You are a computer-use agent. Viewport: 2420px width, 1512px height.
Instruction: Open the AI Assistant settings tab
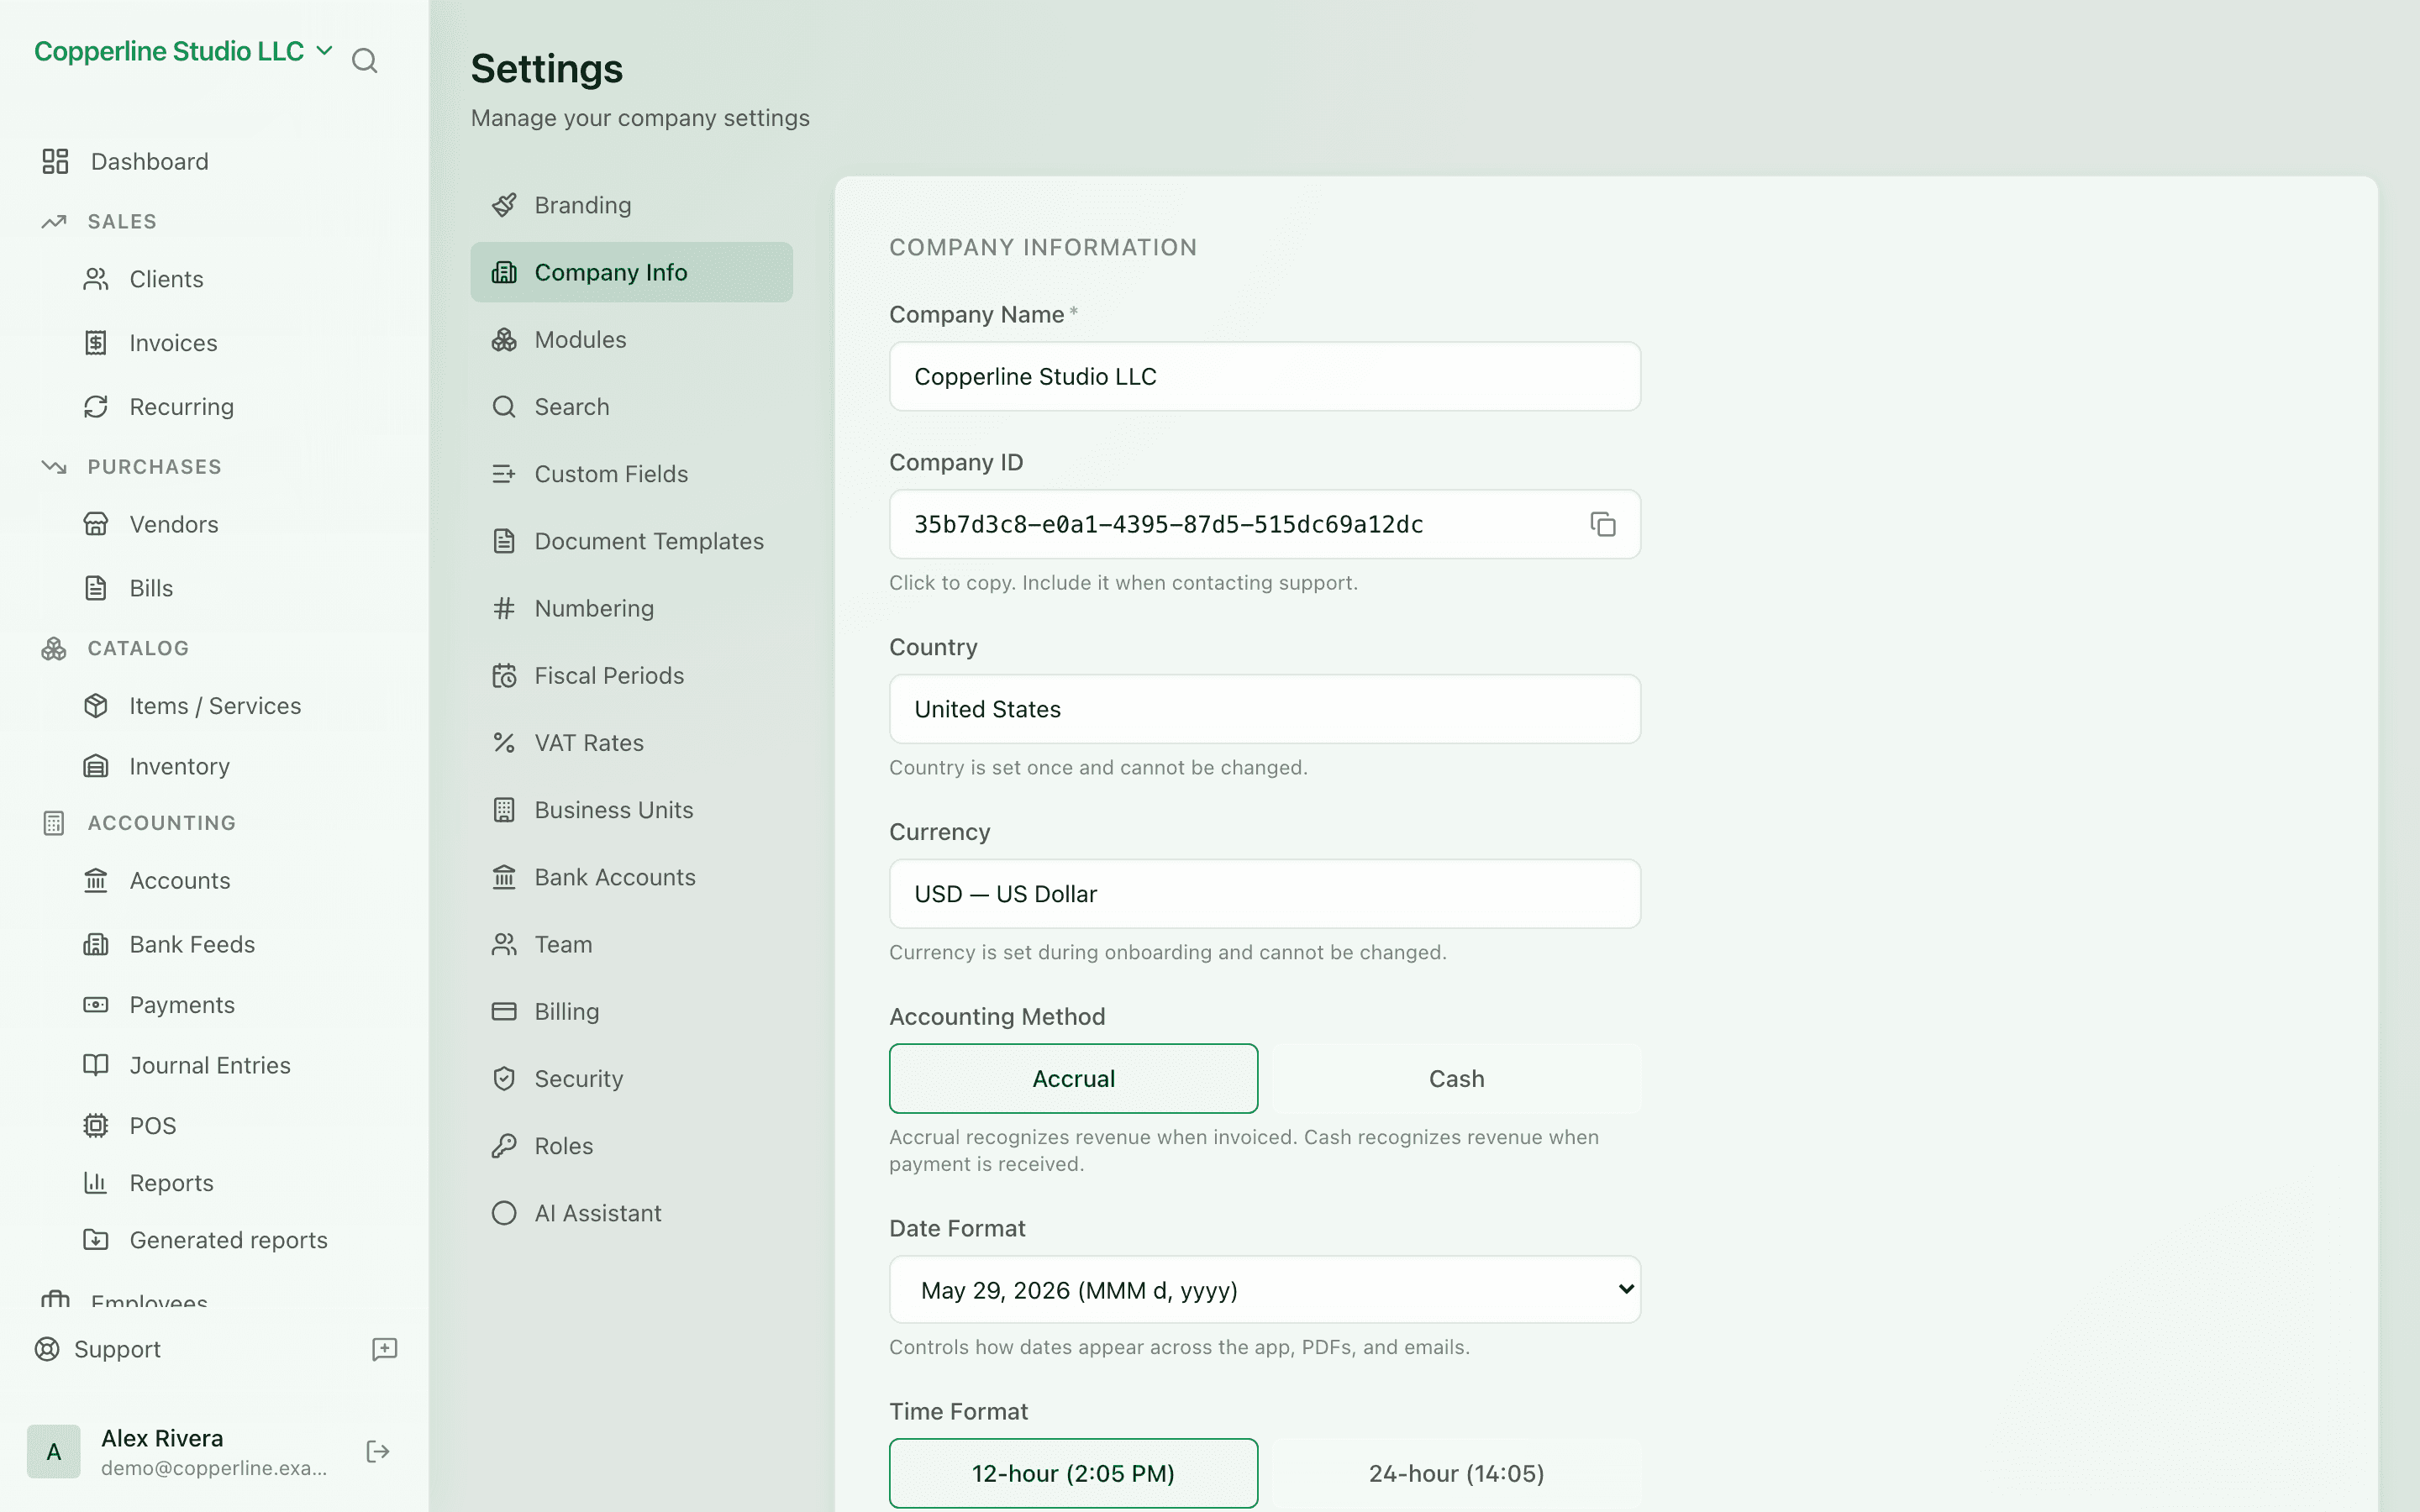point(631,1213)
